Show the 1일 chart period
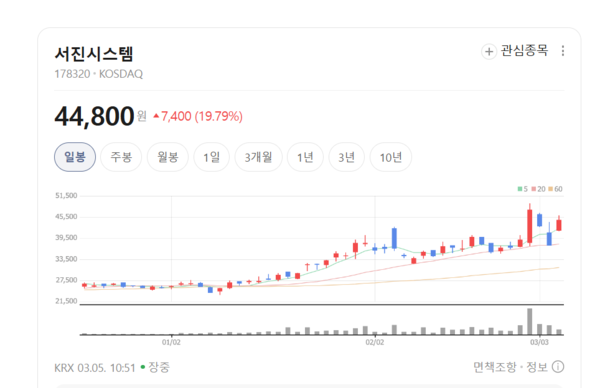 click(x=211, y=157)
